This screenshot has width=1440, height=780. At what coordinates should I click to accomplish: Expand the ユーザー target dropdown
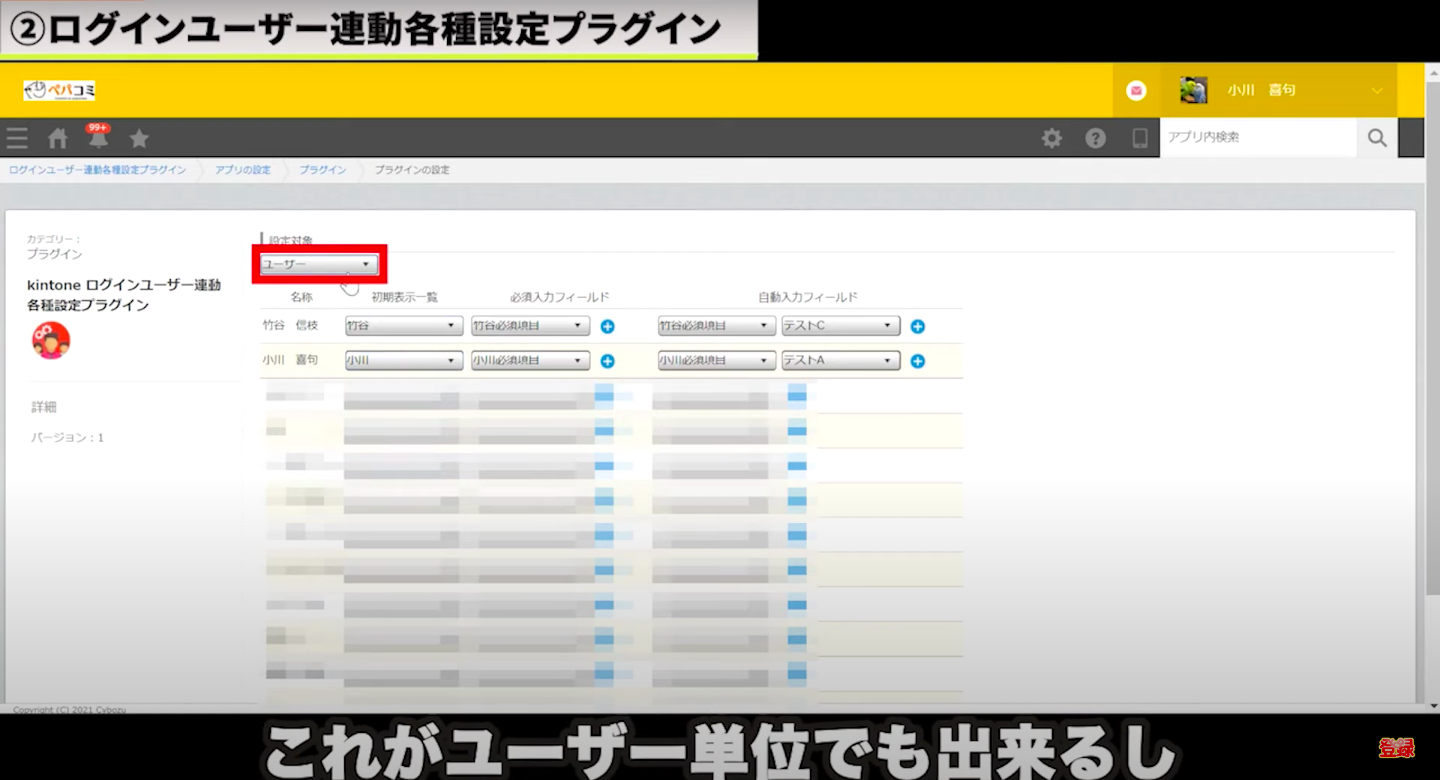[318, 265]
